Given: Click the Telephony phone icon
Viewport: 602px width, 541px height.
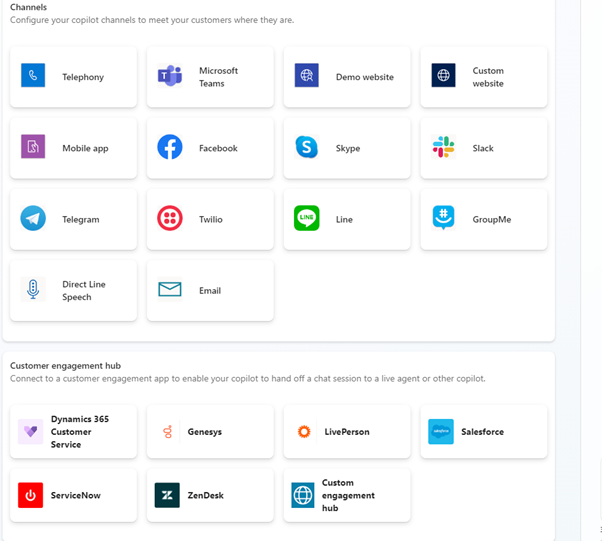Looking at the screenshot, I should pos(33,75).
